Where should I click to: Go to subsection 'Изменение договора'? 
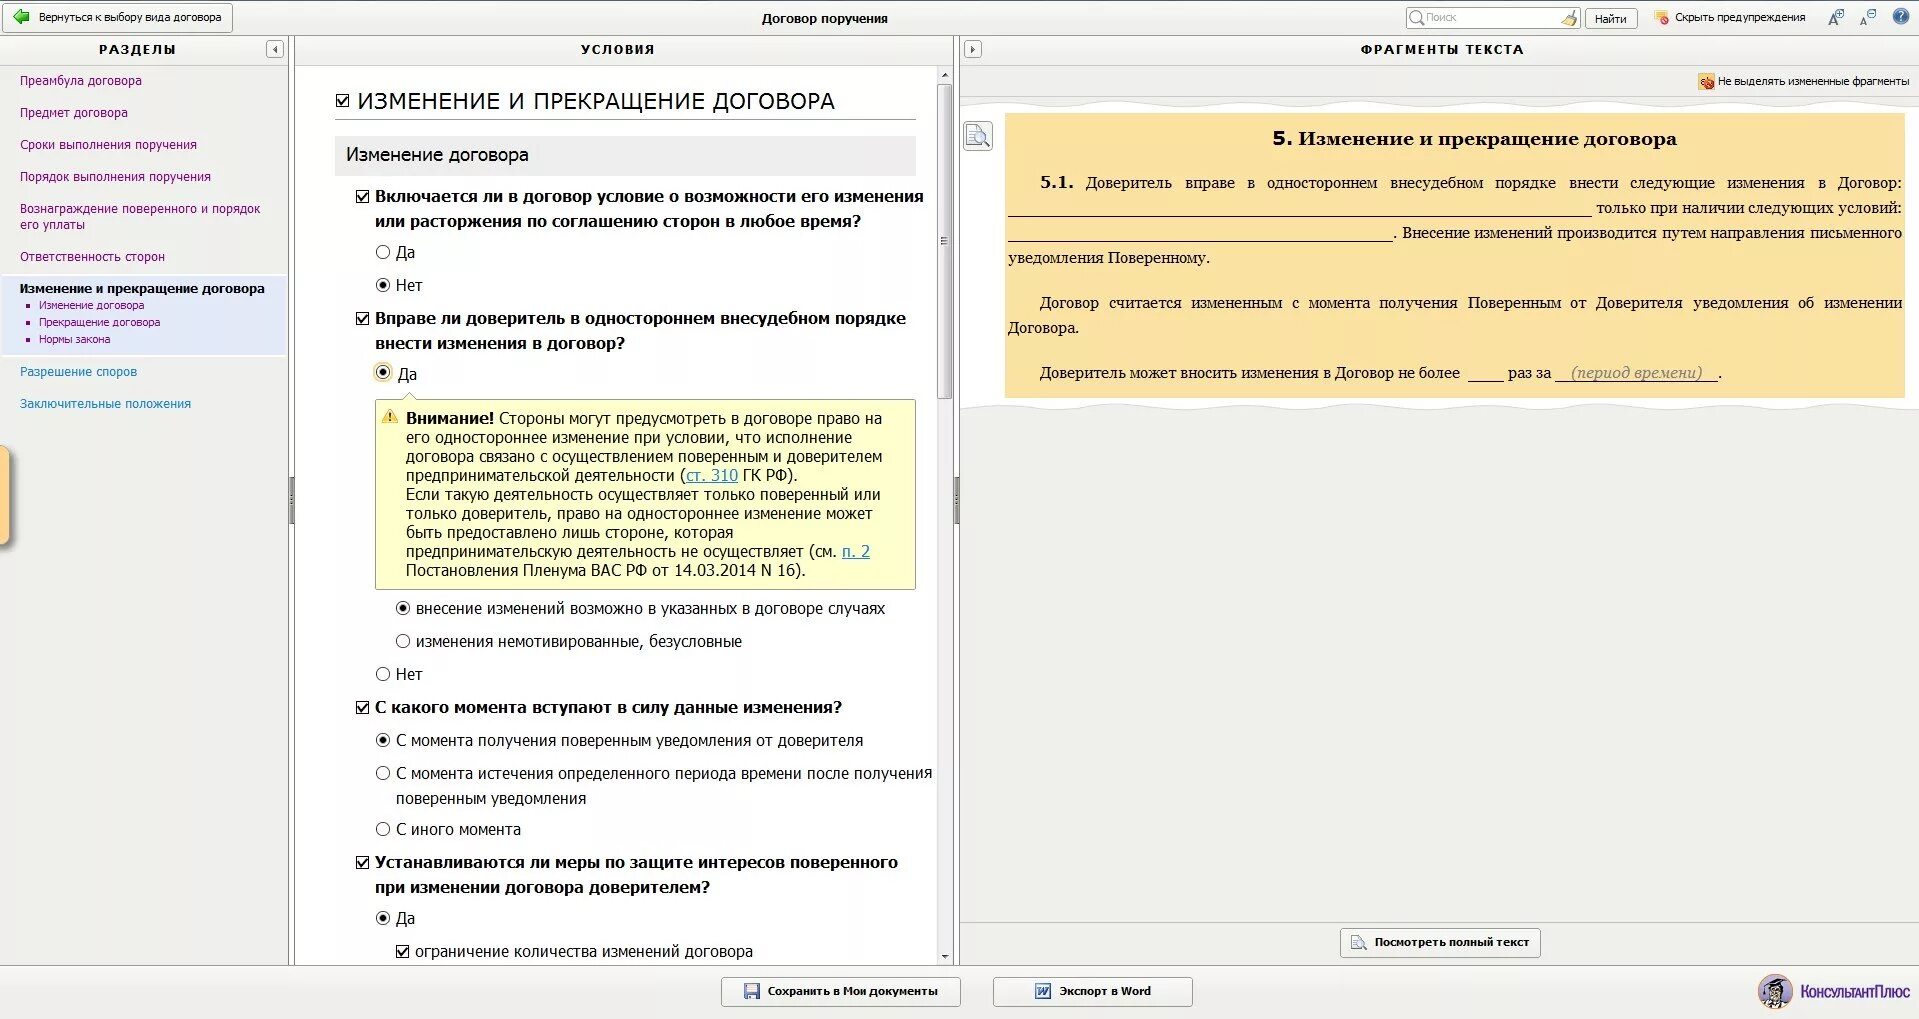(x=91, y=305)
